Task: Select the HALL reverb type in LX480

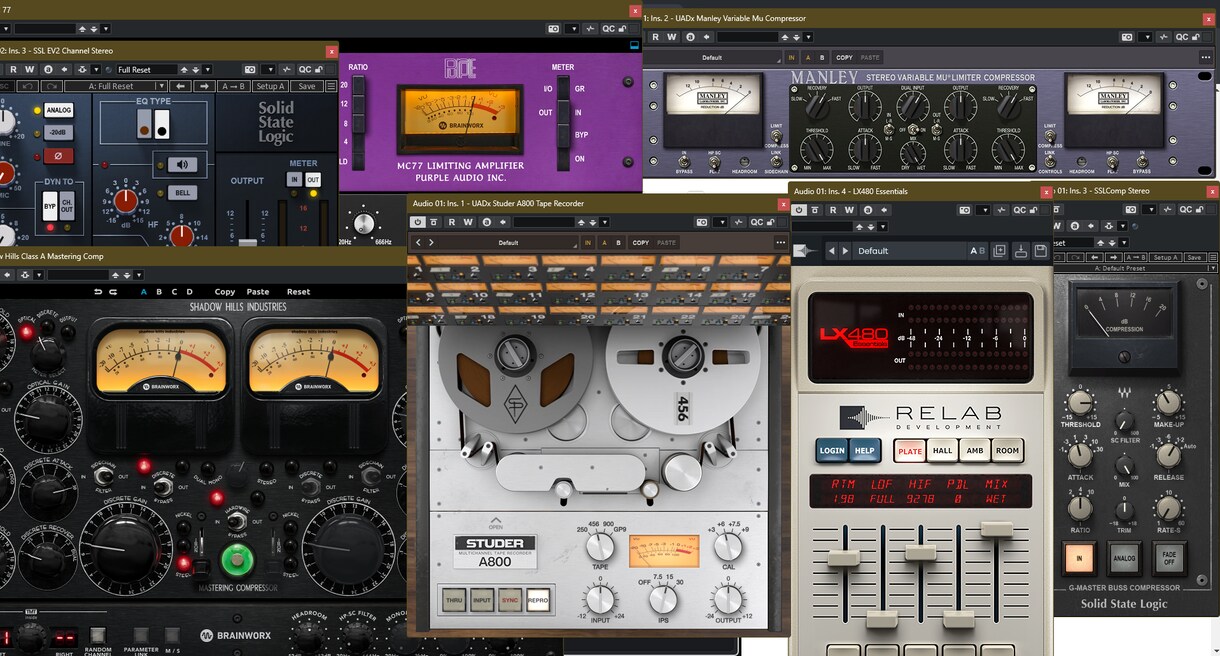Action: click(x=942, y=451)
